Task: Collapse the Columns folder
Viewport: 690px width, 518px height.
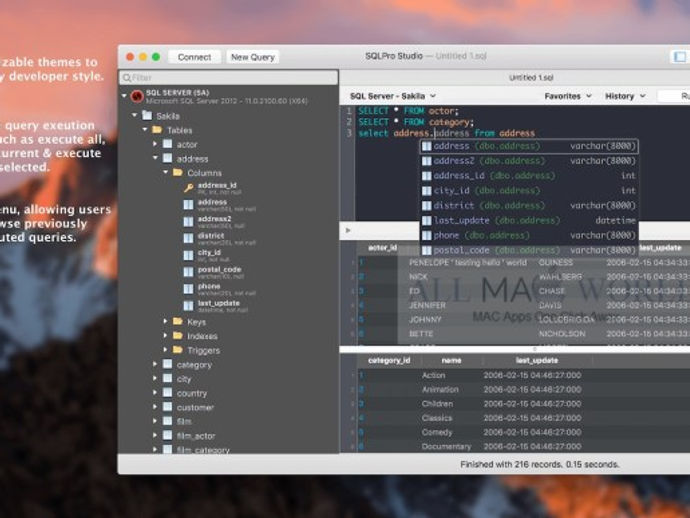Action: pos(165,172)
